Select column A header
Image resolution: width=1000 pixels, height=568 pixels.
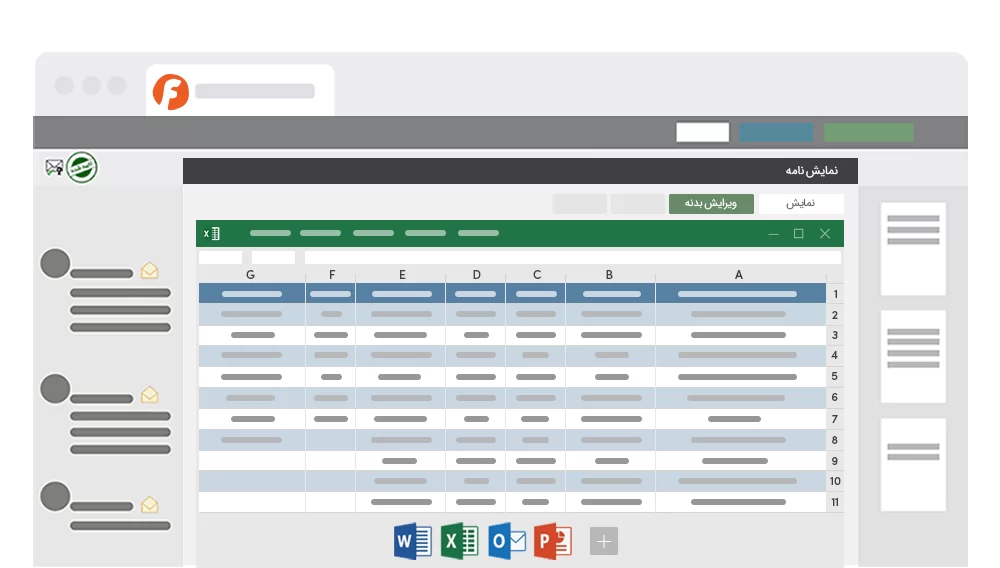(x=739, y=275)
